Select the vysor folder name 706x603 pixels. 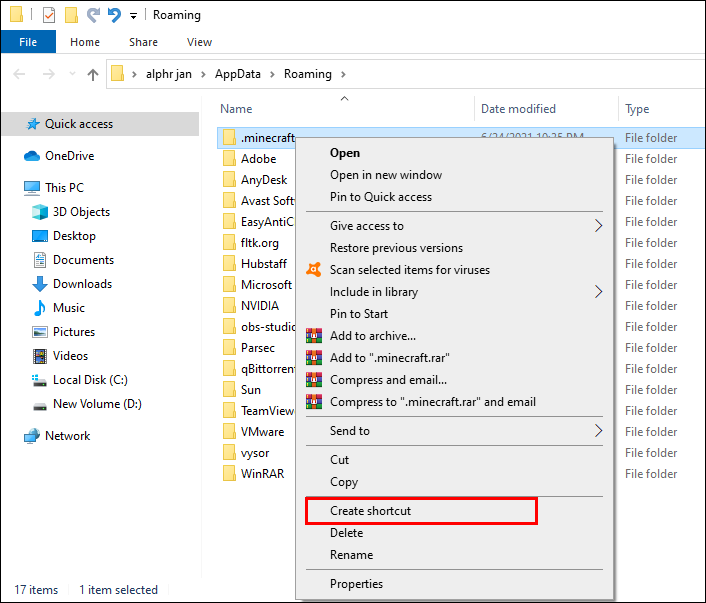[255, 453]
